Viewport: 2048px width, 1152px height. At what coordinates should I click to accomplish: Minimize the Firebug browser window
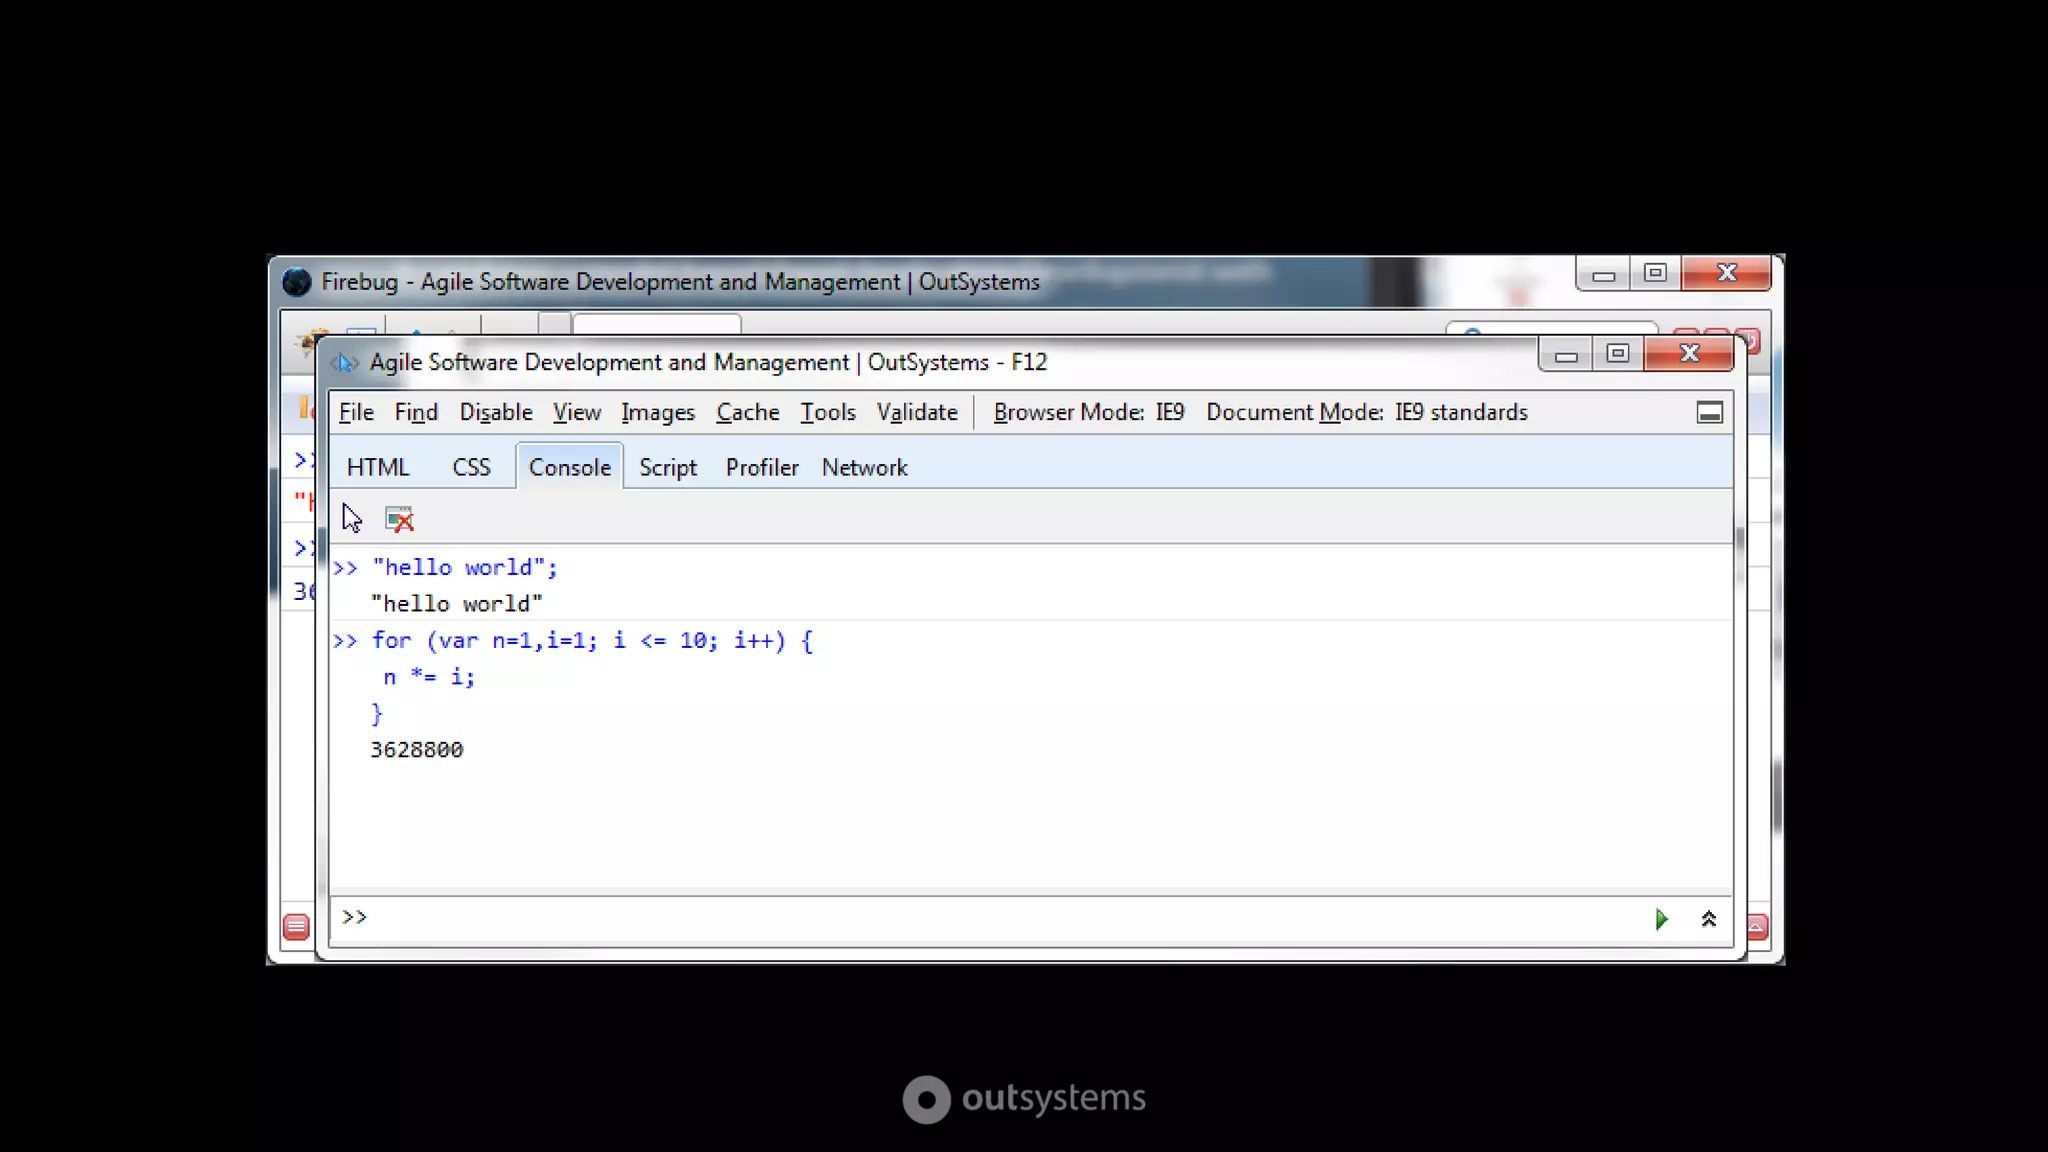pyautogui.click(x=1603, y=273)
